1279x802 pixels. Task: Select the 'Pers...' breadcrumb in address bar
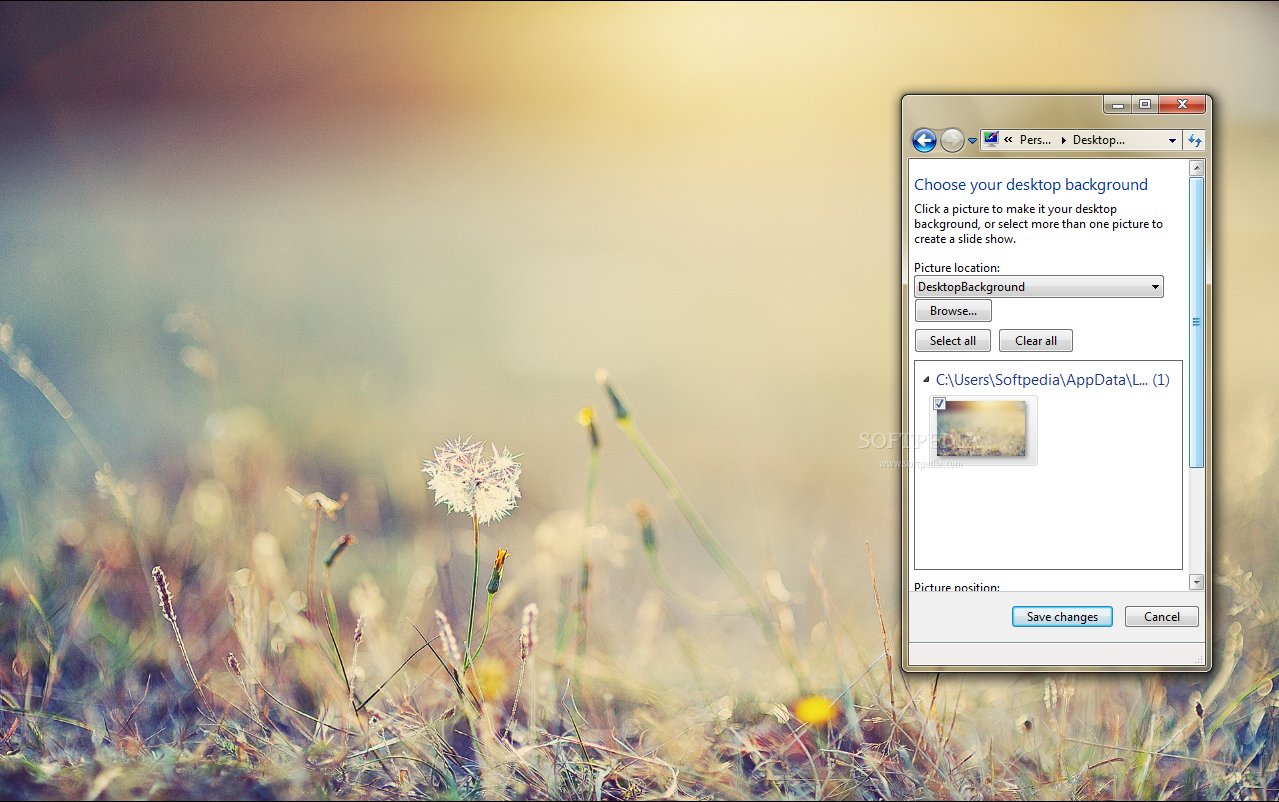1035,140
